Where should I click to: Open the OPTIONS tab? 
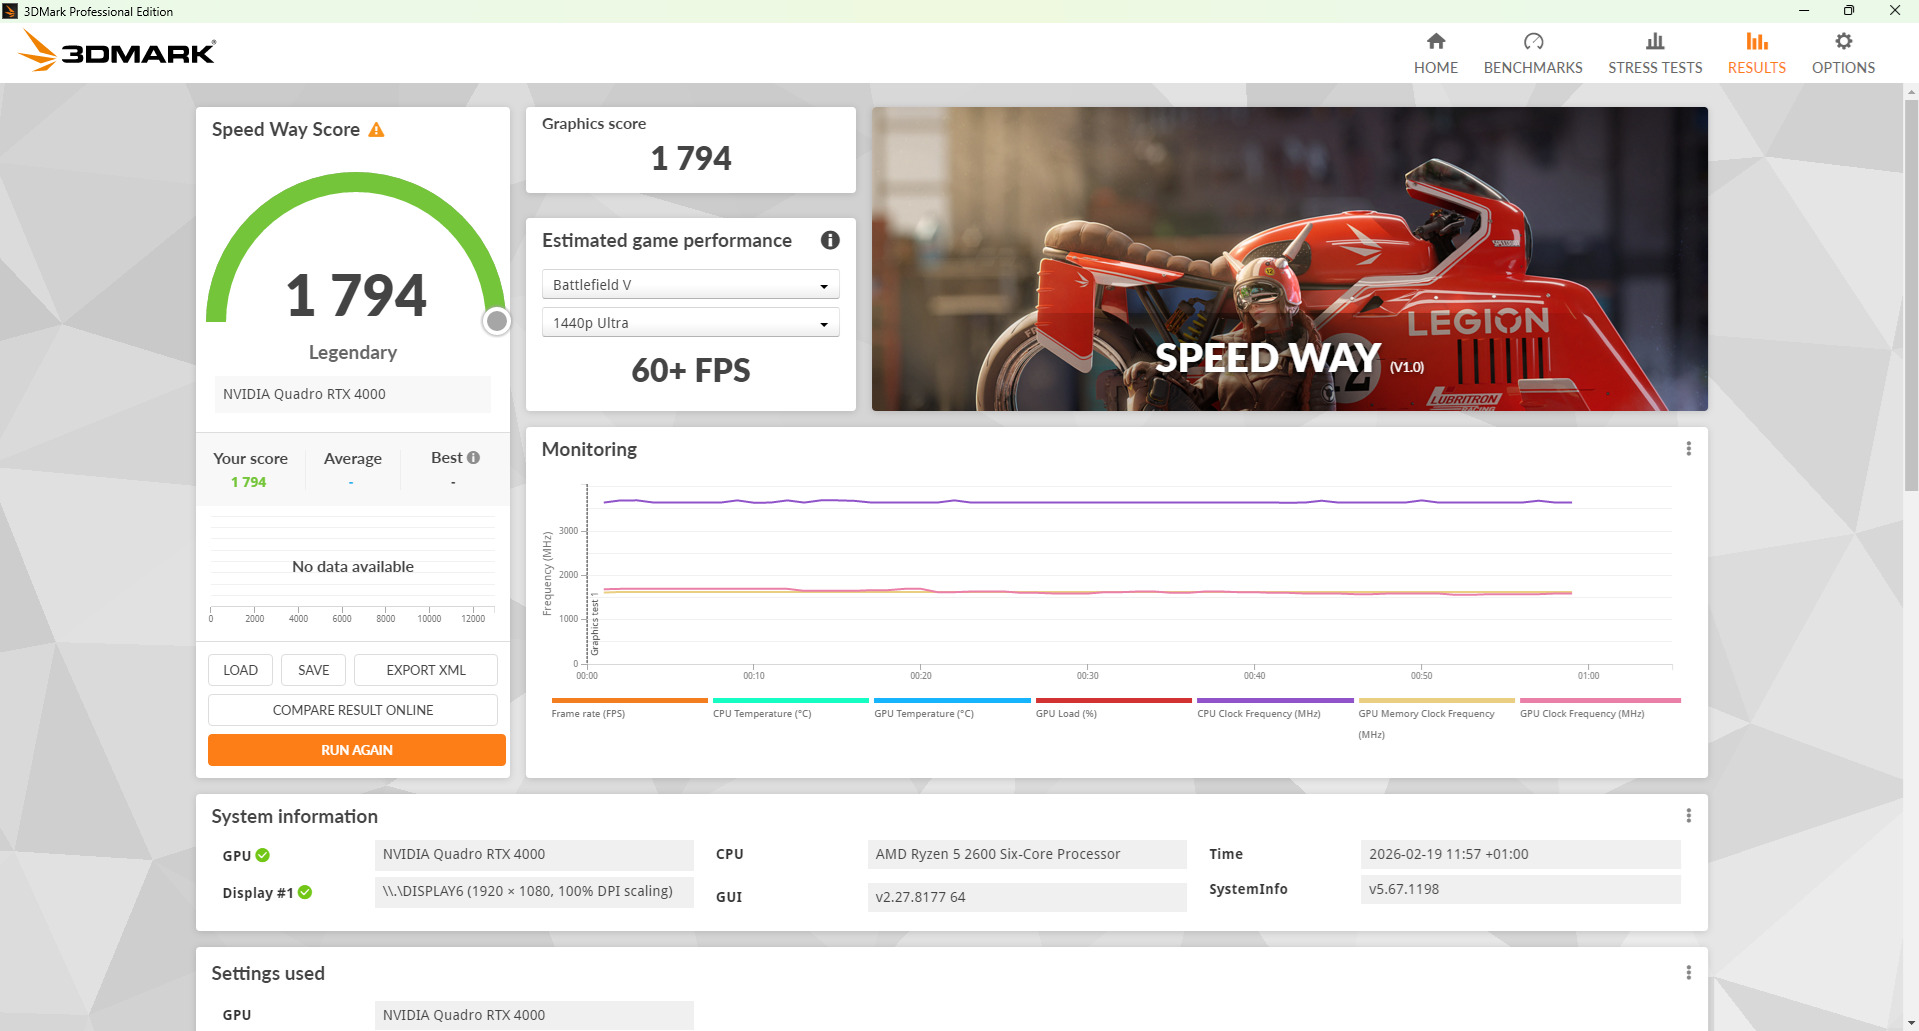click(1843, 53)
